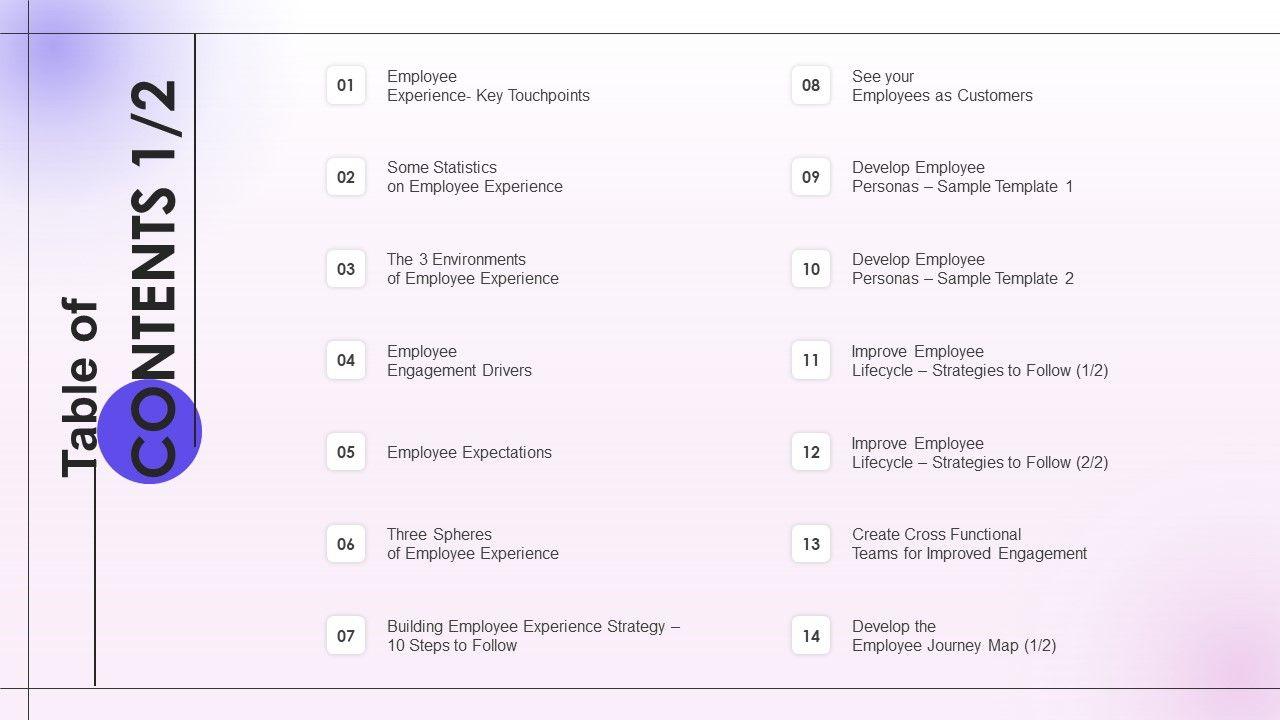Select Three Spheres of Employee Experience

472,544
